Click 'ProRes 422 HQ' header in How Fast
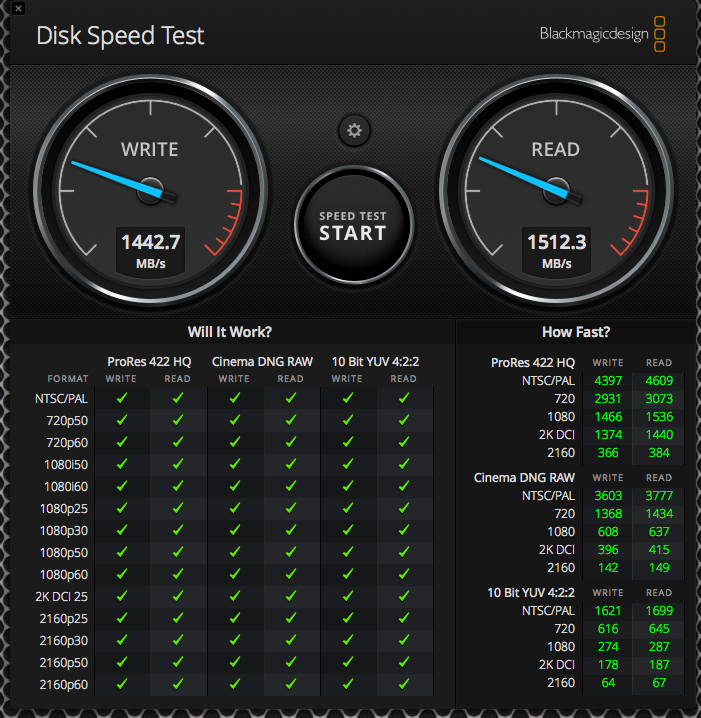701x718 pixels. click(x=533, y=363)
